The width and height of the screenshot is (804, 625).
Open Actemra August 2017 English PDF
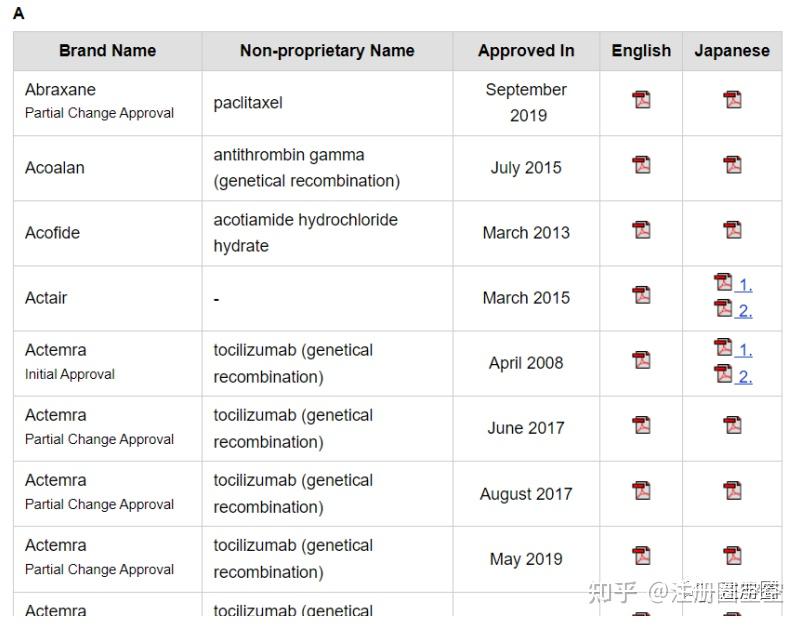pos(641,490)
